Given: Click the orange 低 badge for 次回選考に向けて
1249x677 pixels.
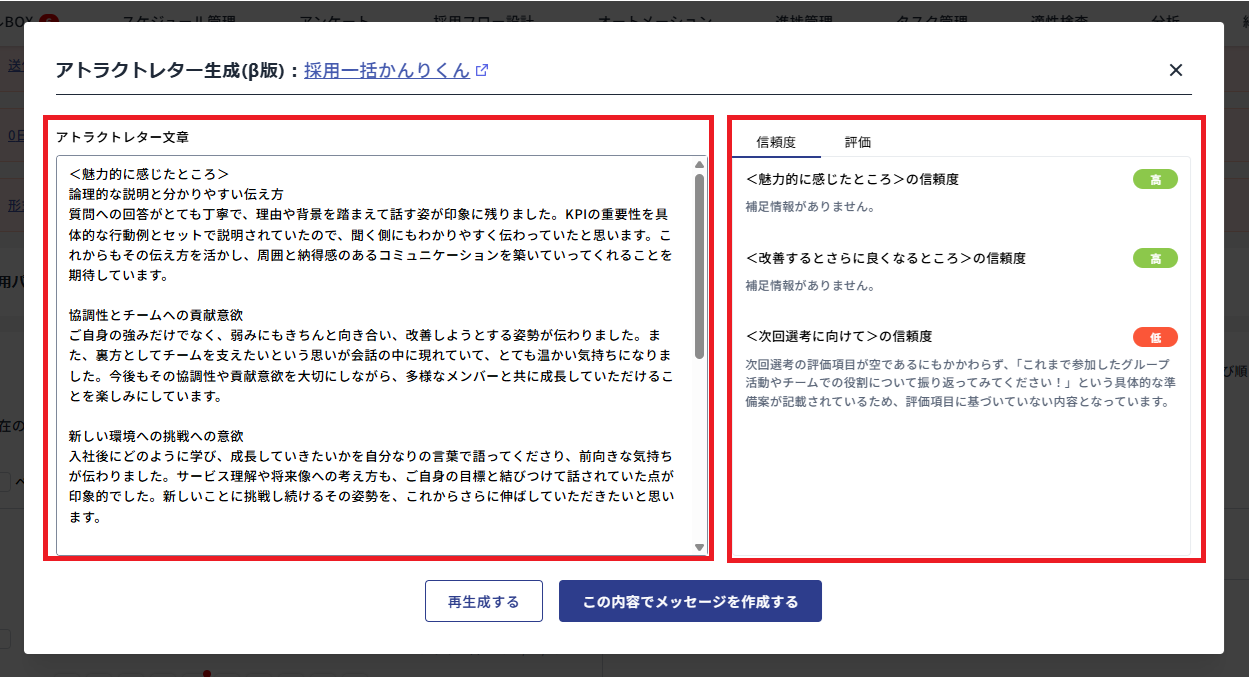Looking at the screenshot, I should [1155, 337].
